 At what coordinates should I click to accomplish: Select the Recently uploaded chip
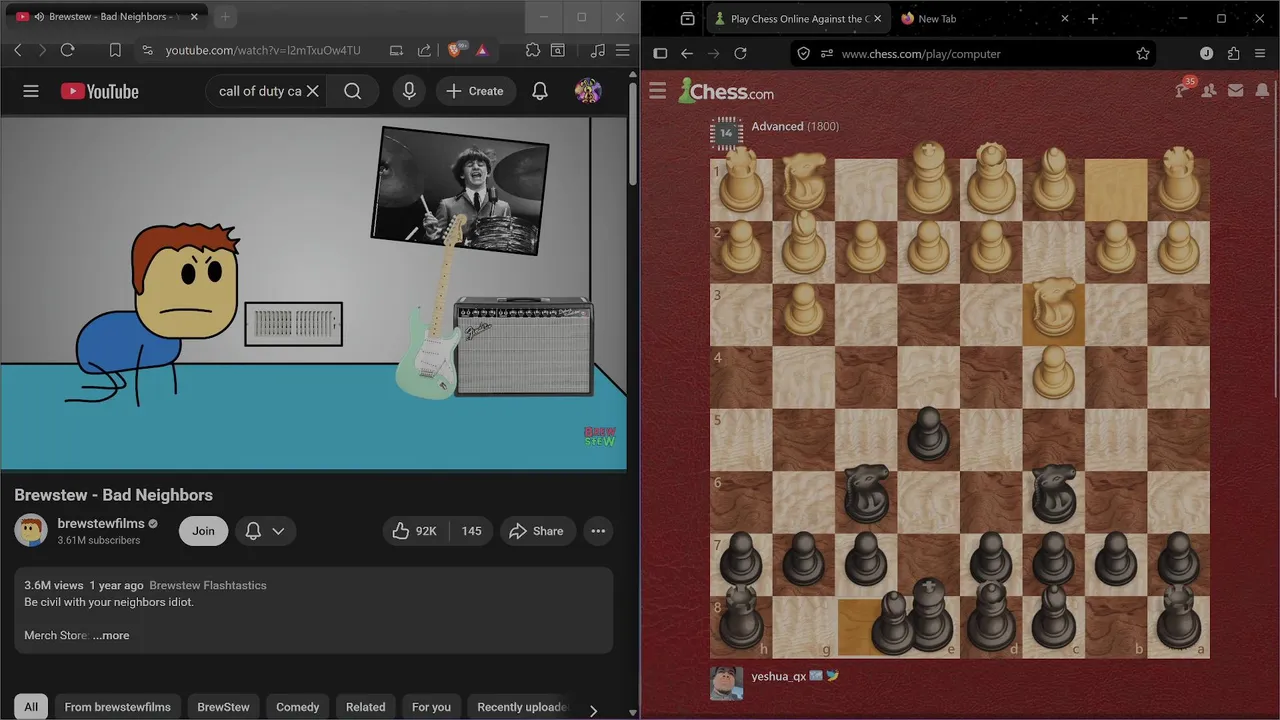520,707
